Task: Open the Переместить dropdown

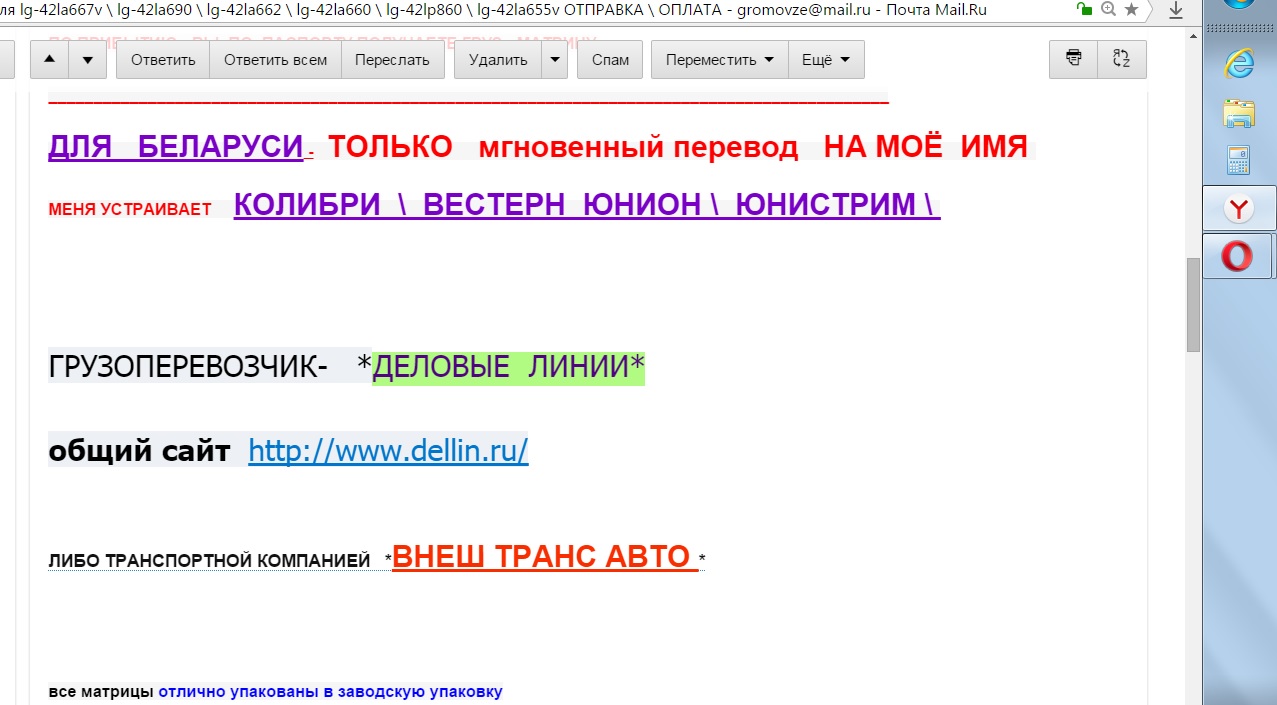Action: click(719, 59)
